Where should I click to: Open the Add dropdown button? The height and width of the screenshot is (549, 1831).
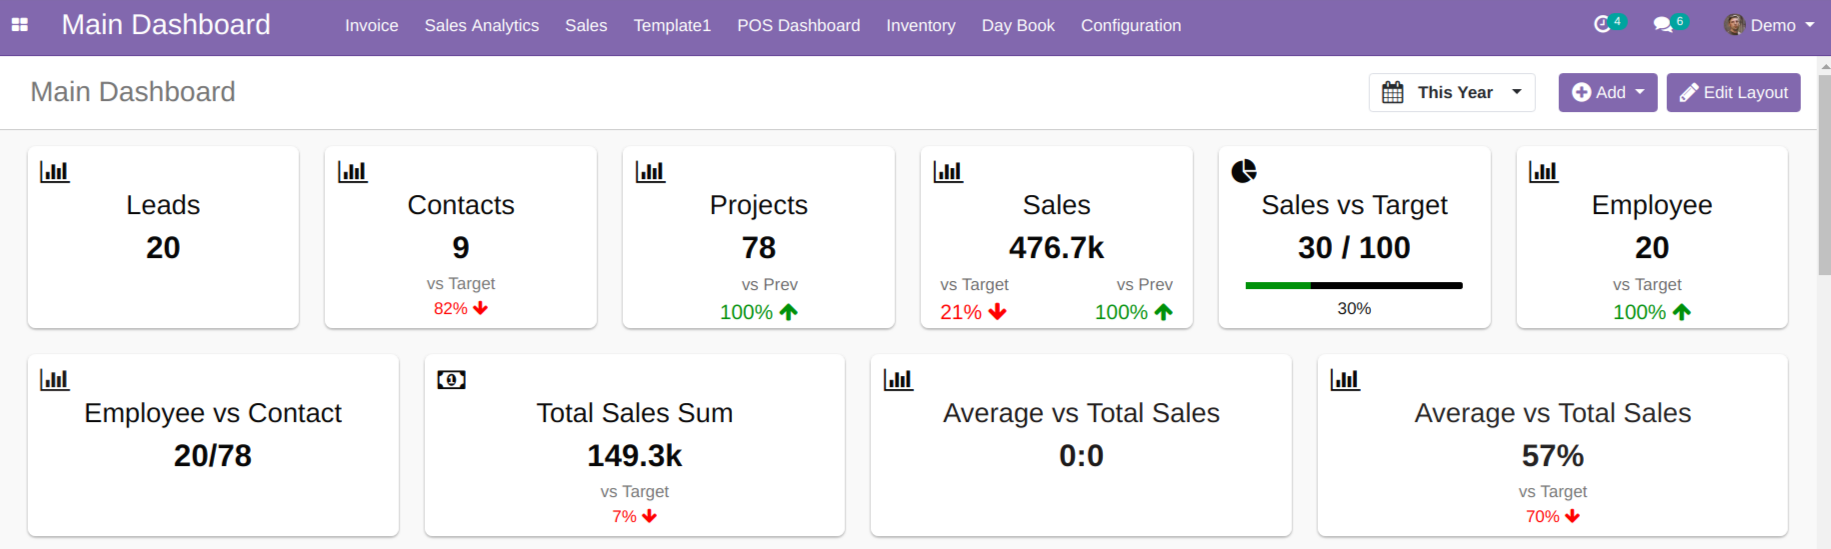pos(1607,93)
